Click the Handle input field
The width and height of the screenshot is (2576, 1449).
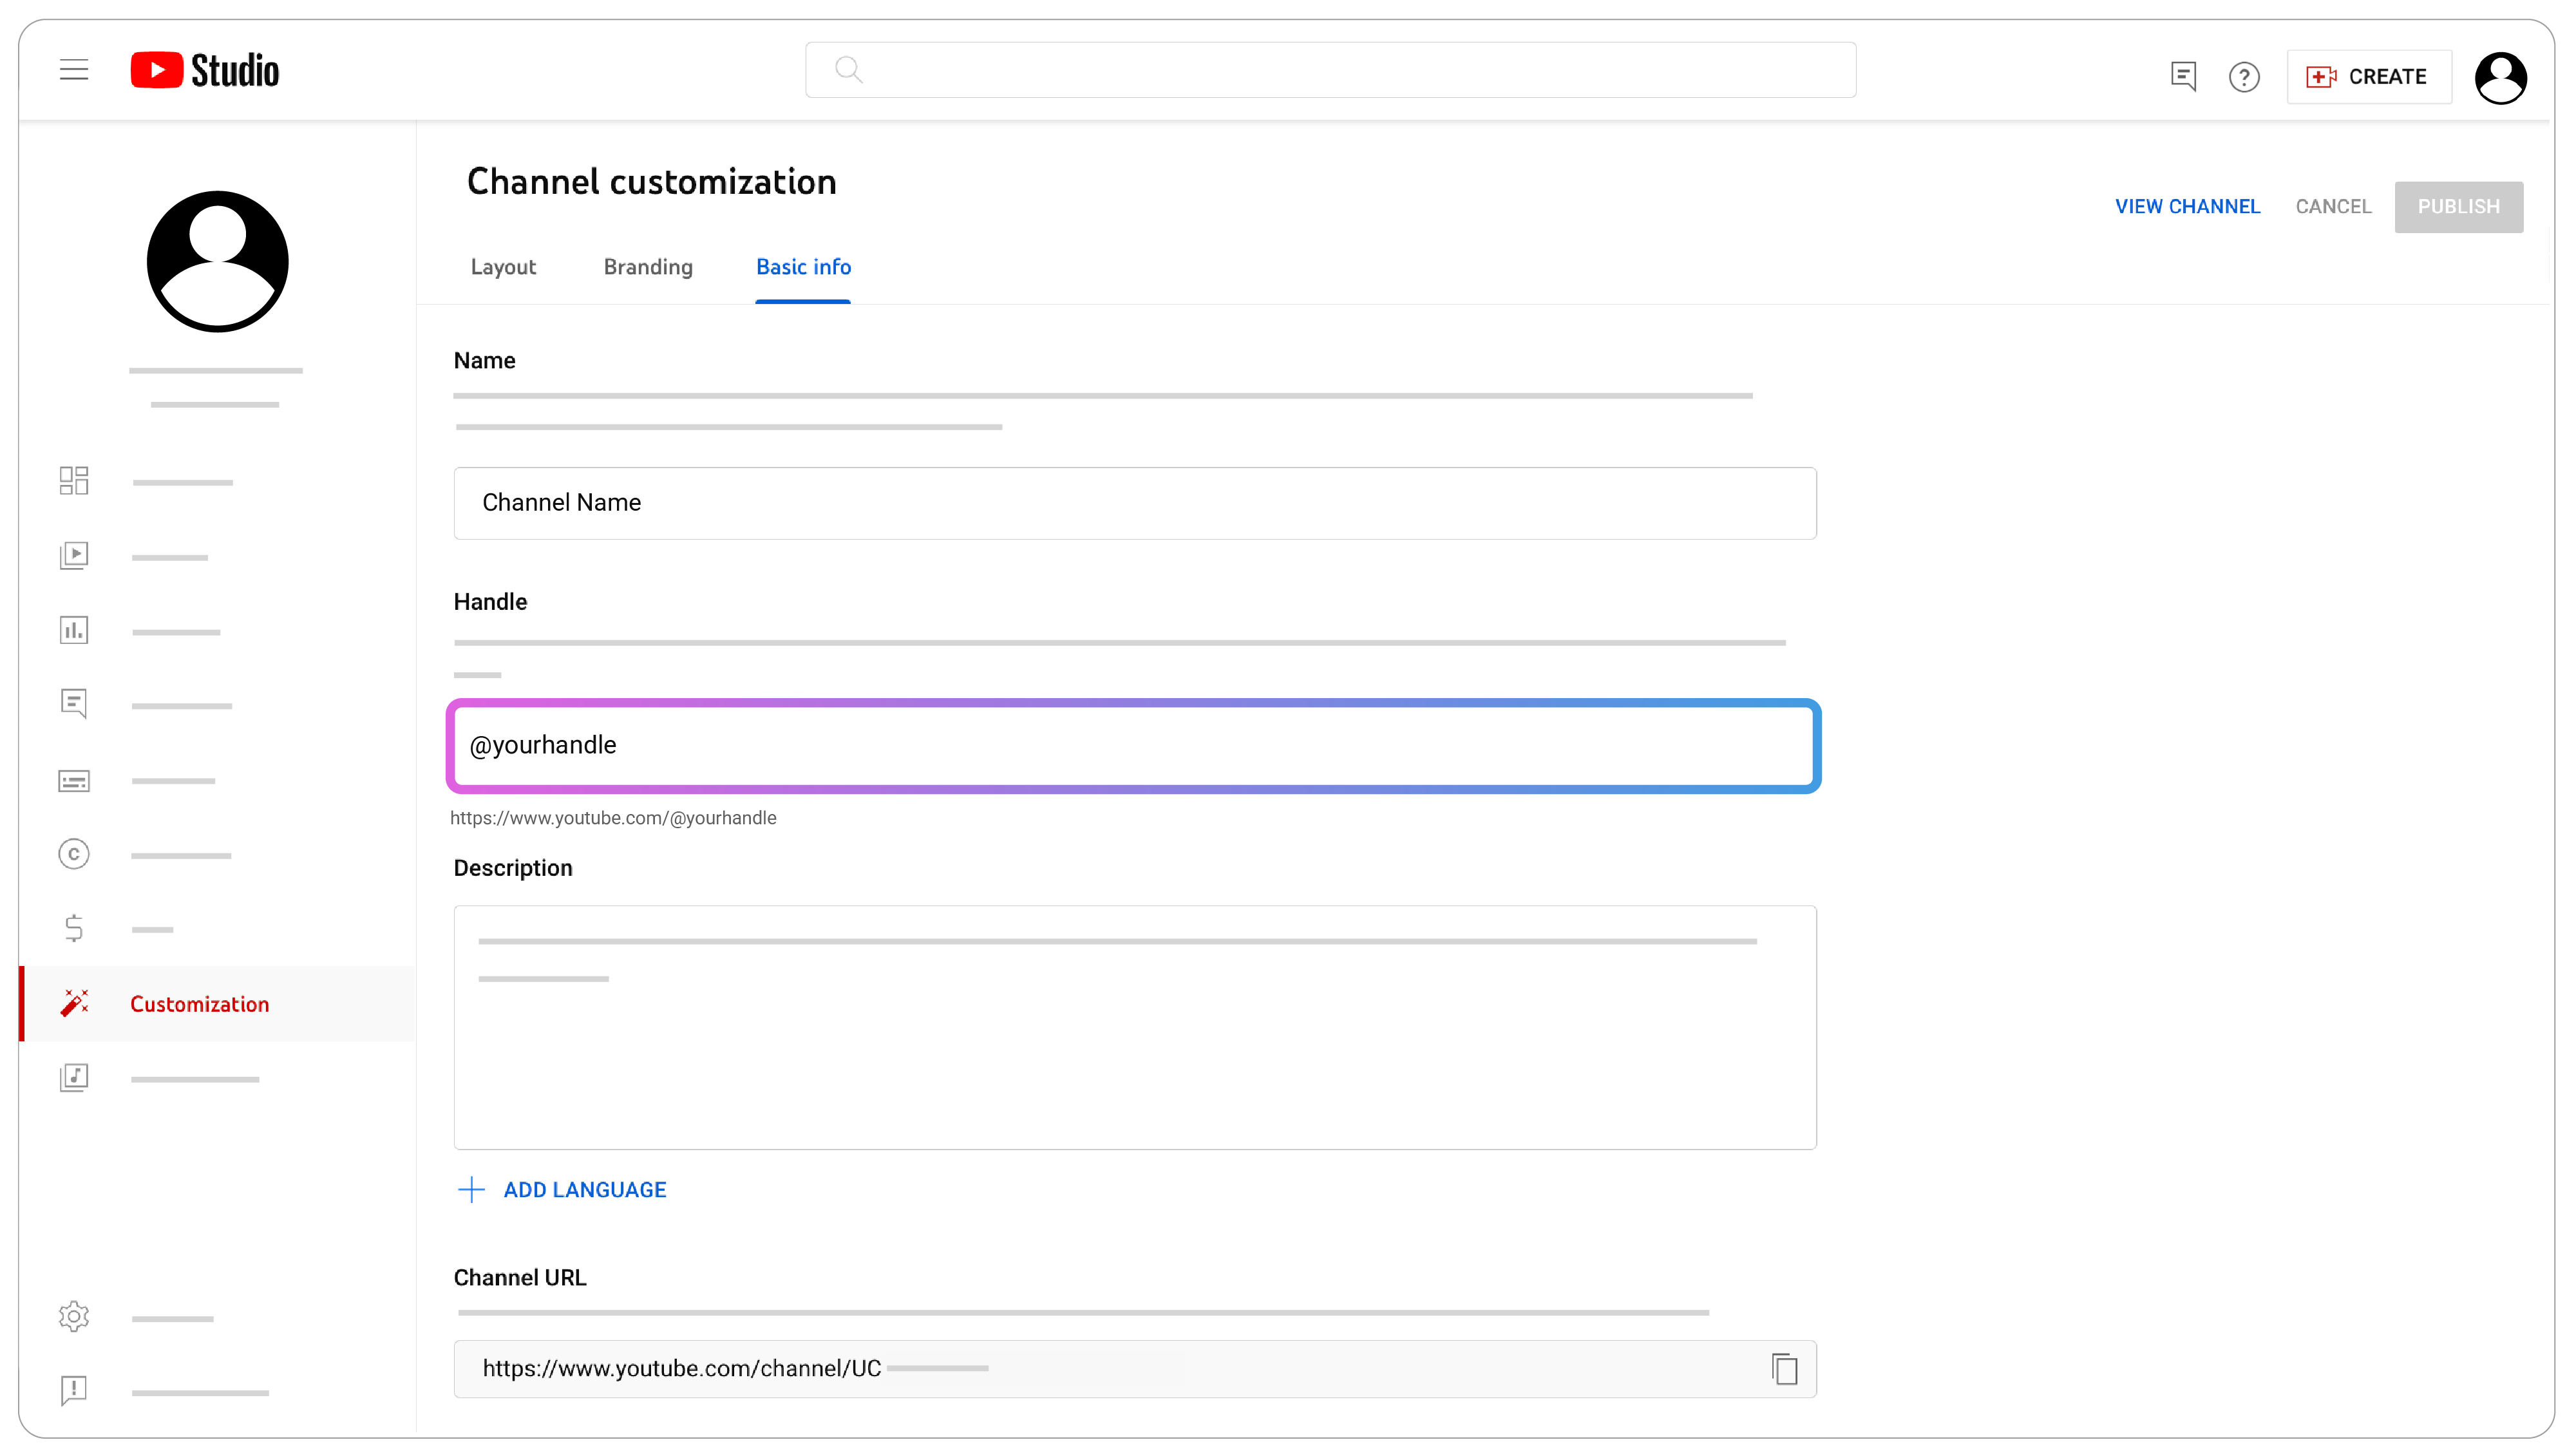tap(1134, 743)
